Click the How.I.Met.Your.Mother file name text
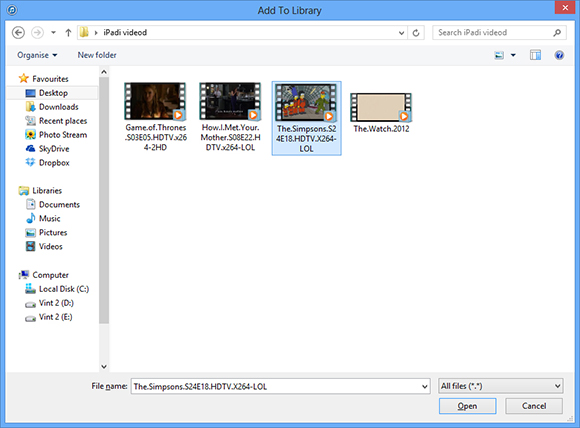580x428 pixels. (230, 138)
